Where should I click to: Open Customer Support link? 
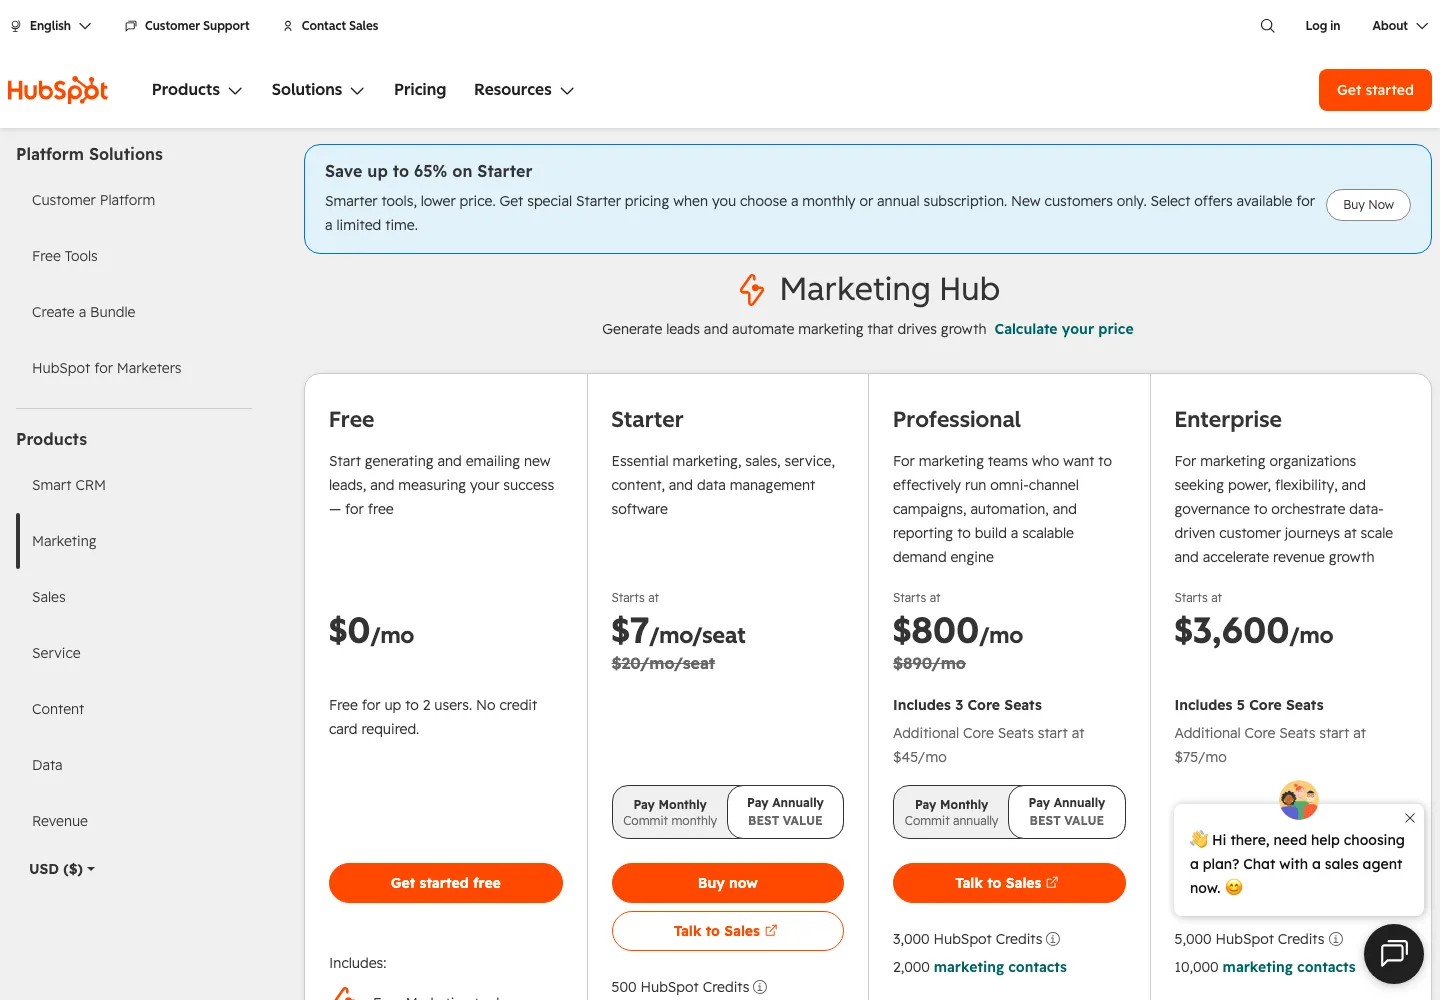pos(187,26)
